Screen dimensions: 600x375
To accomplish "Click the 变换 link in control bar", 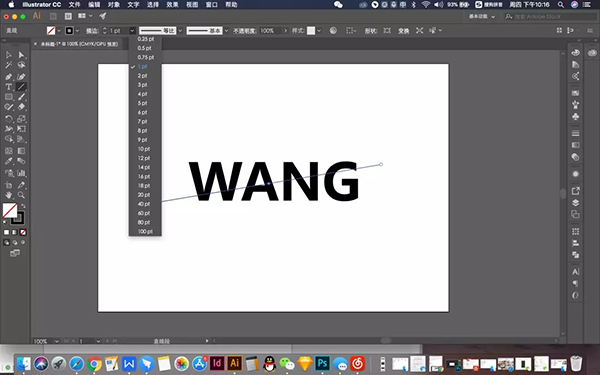I will (x=404, y=31).
